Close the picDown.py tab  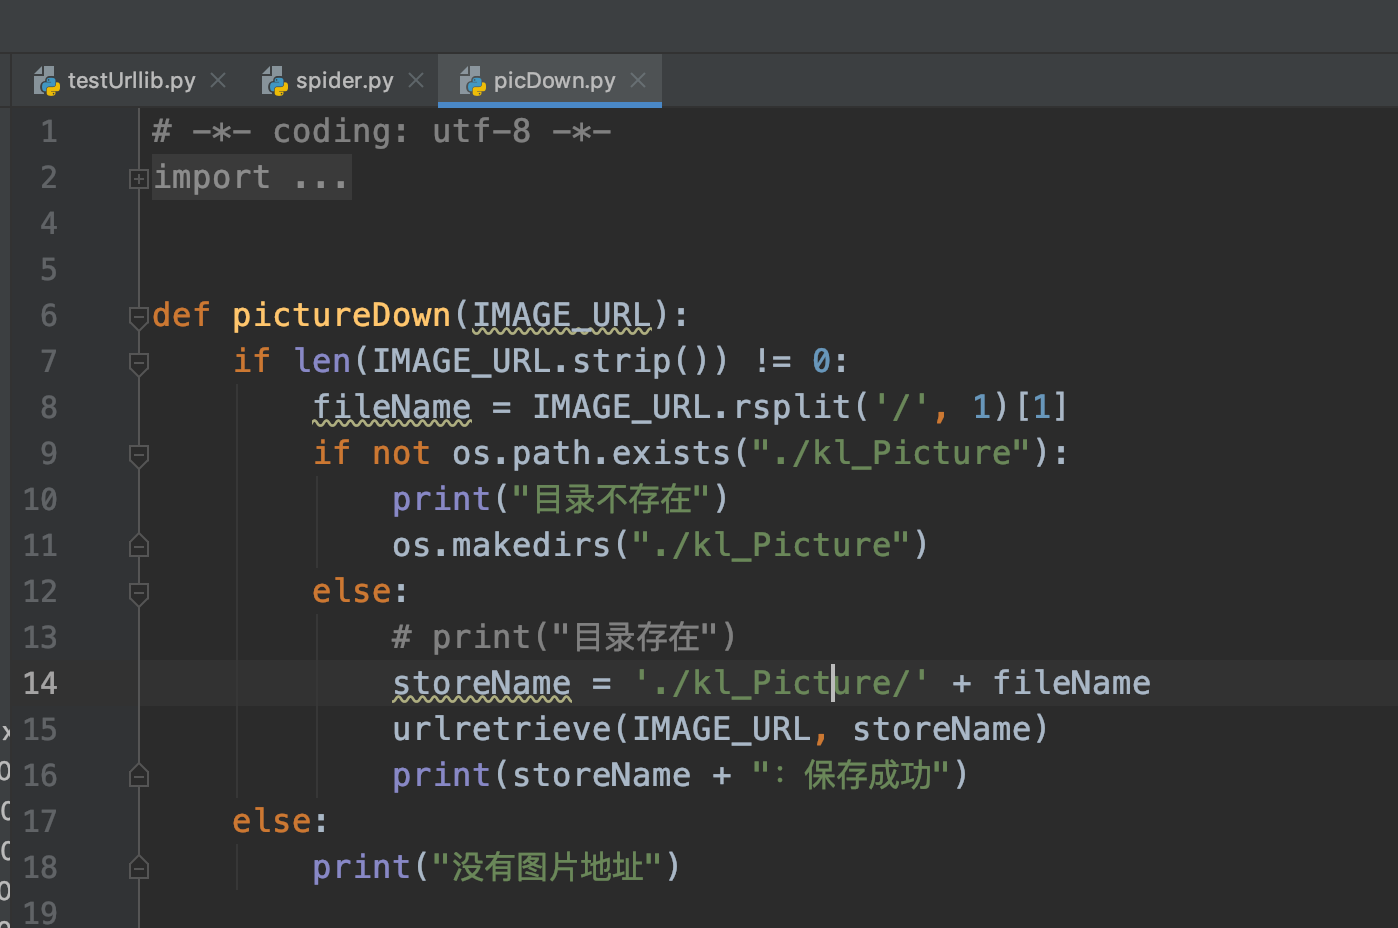638,80
